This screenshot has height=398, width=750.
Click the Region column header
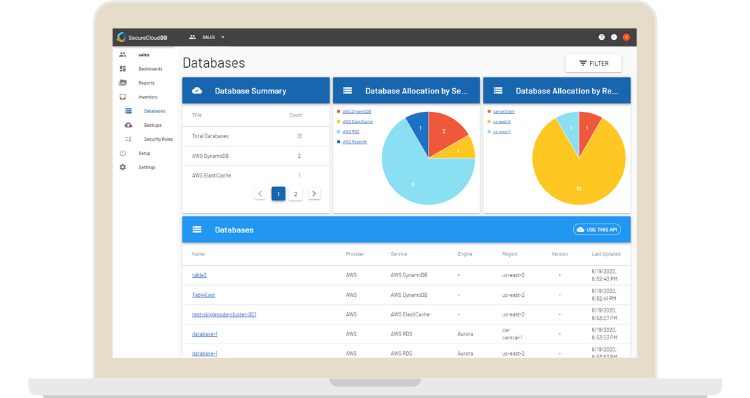pos(509,254)
